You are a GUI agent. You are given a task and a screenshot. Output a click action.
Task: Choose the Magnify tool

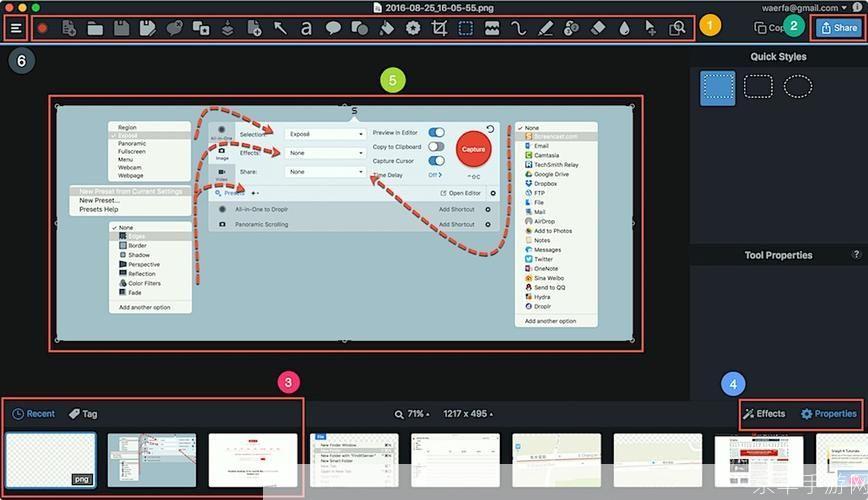[677, 28]
